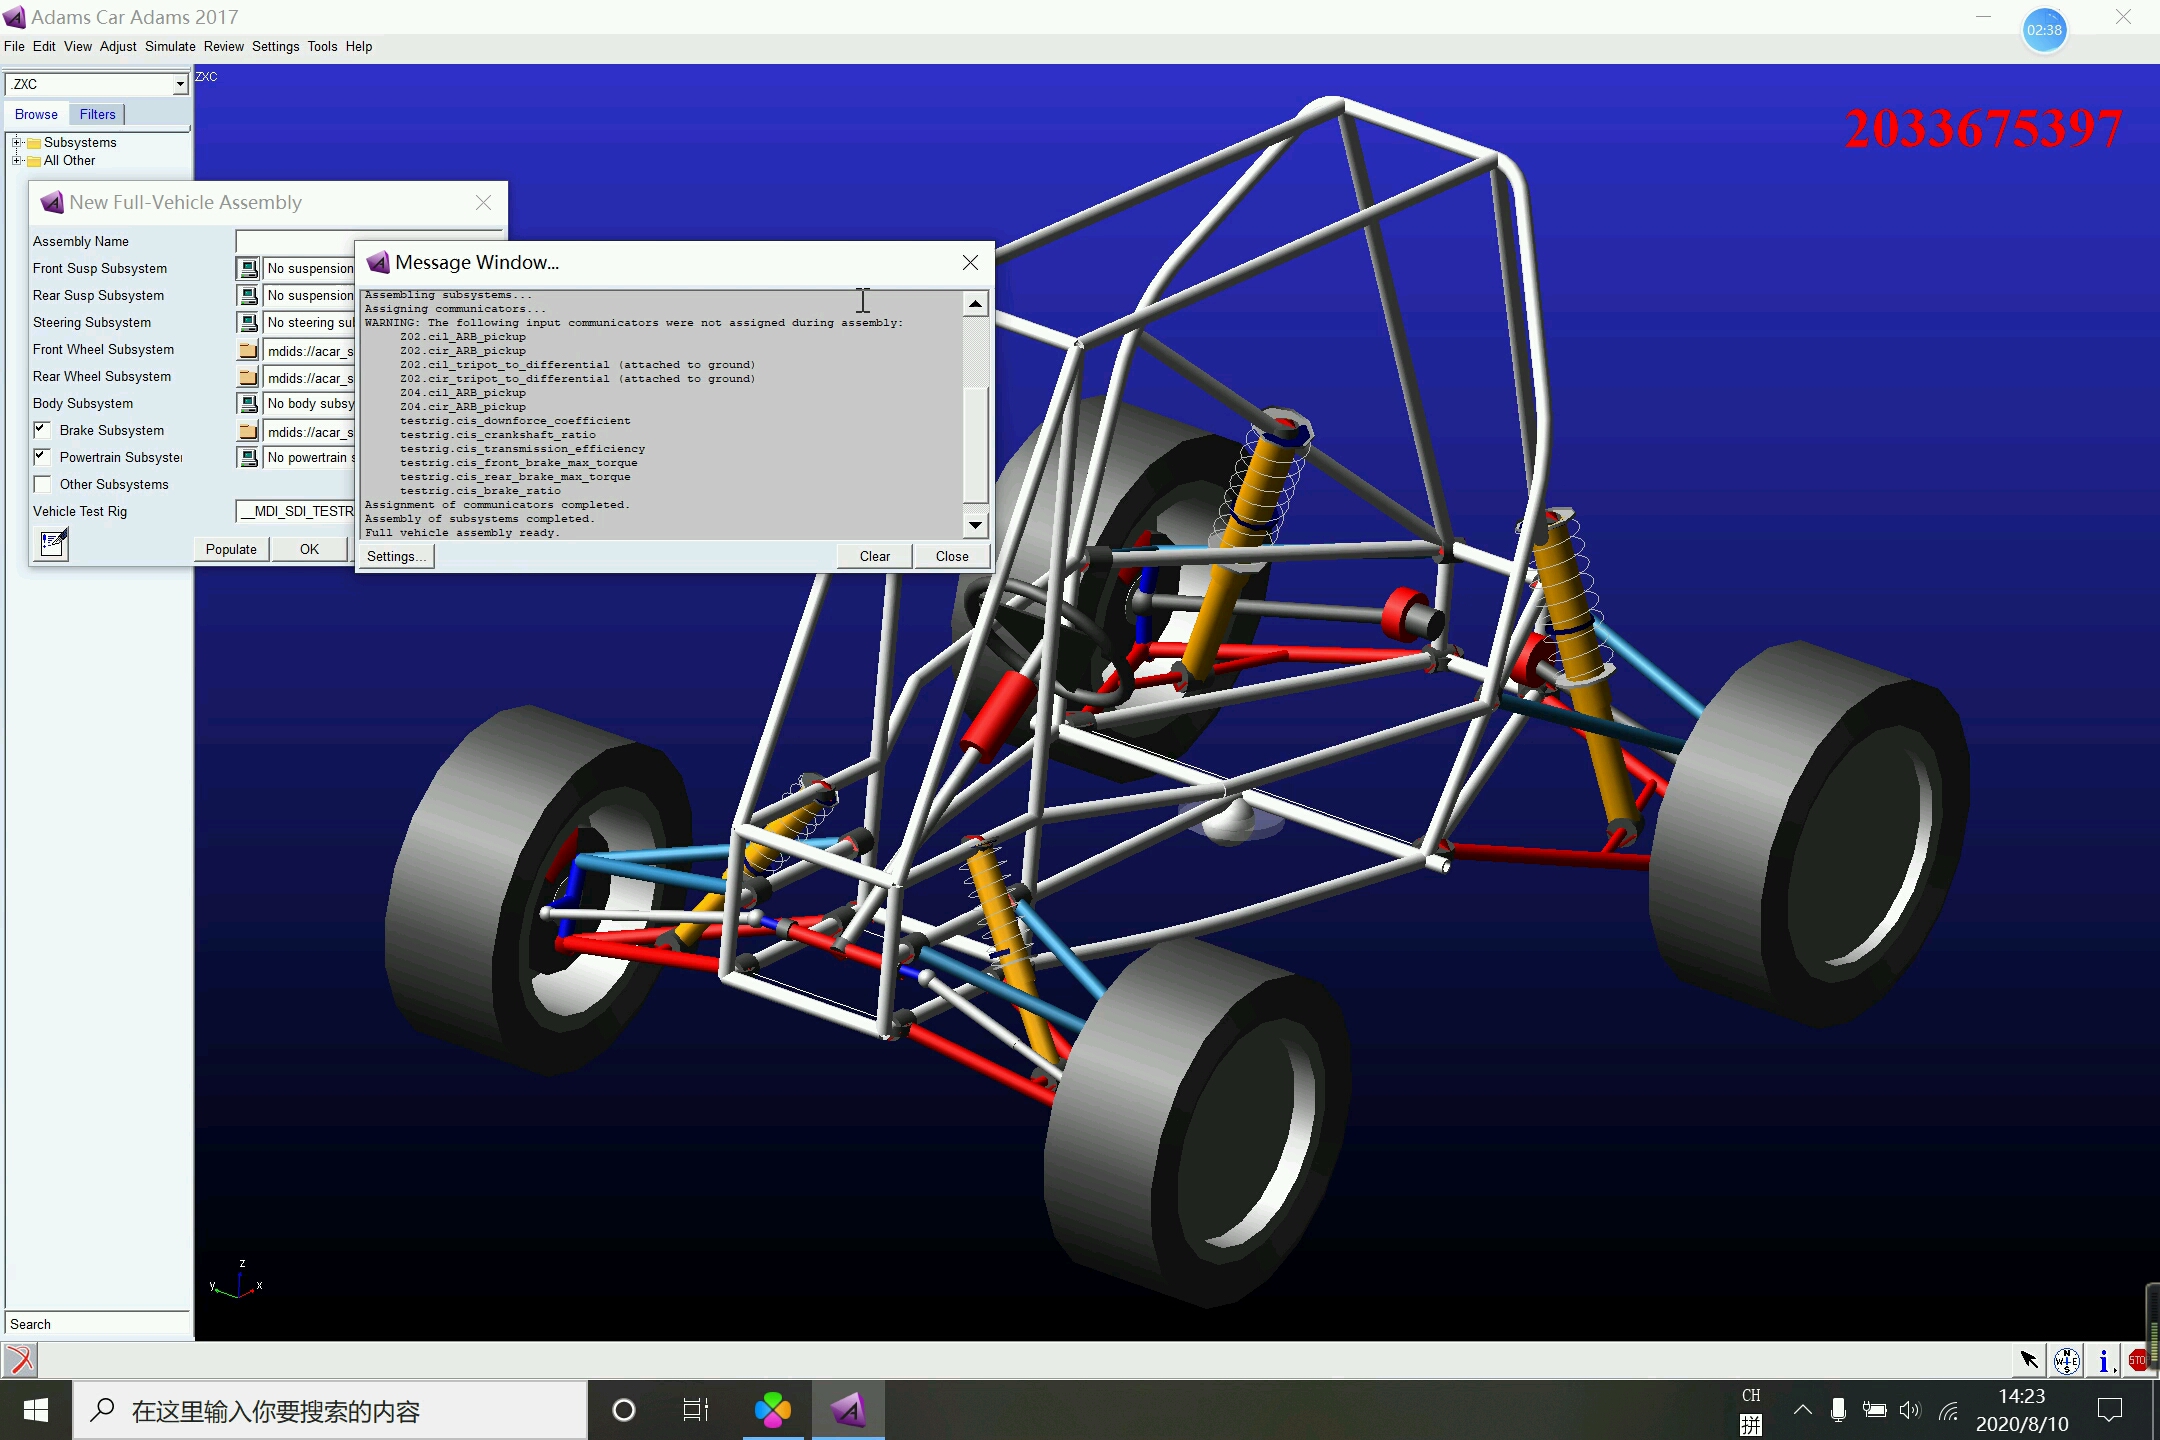
Task: Open the Adjust menu
Action: (x=118, y=46)
